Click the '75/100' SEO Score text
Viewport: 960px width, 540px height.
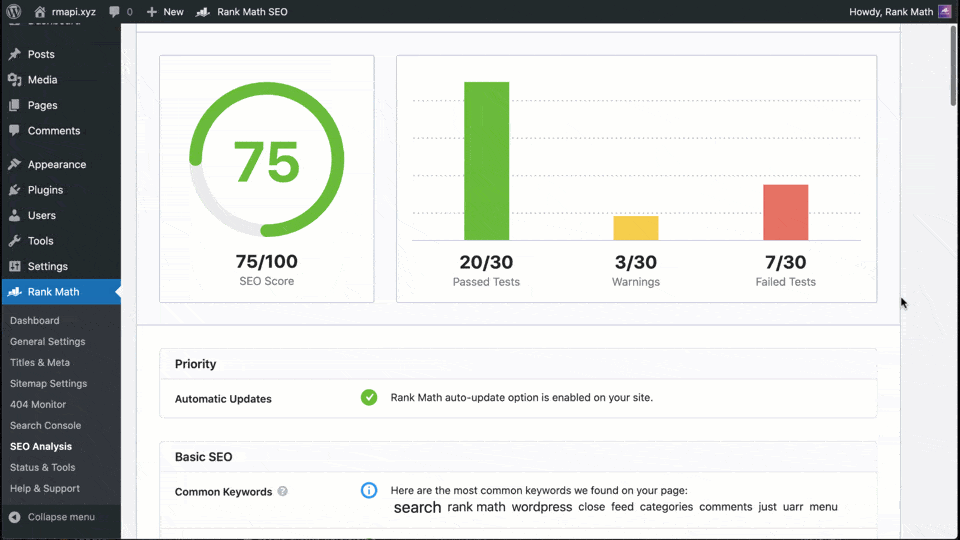(266, 261)
